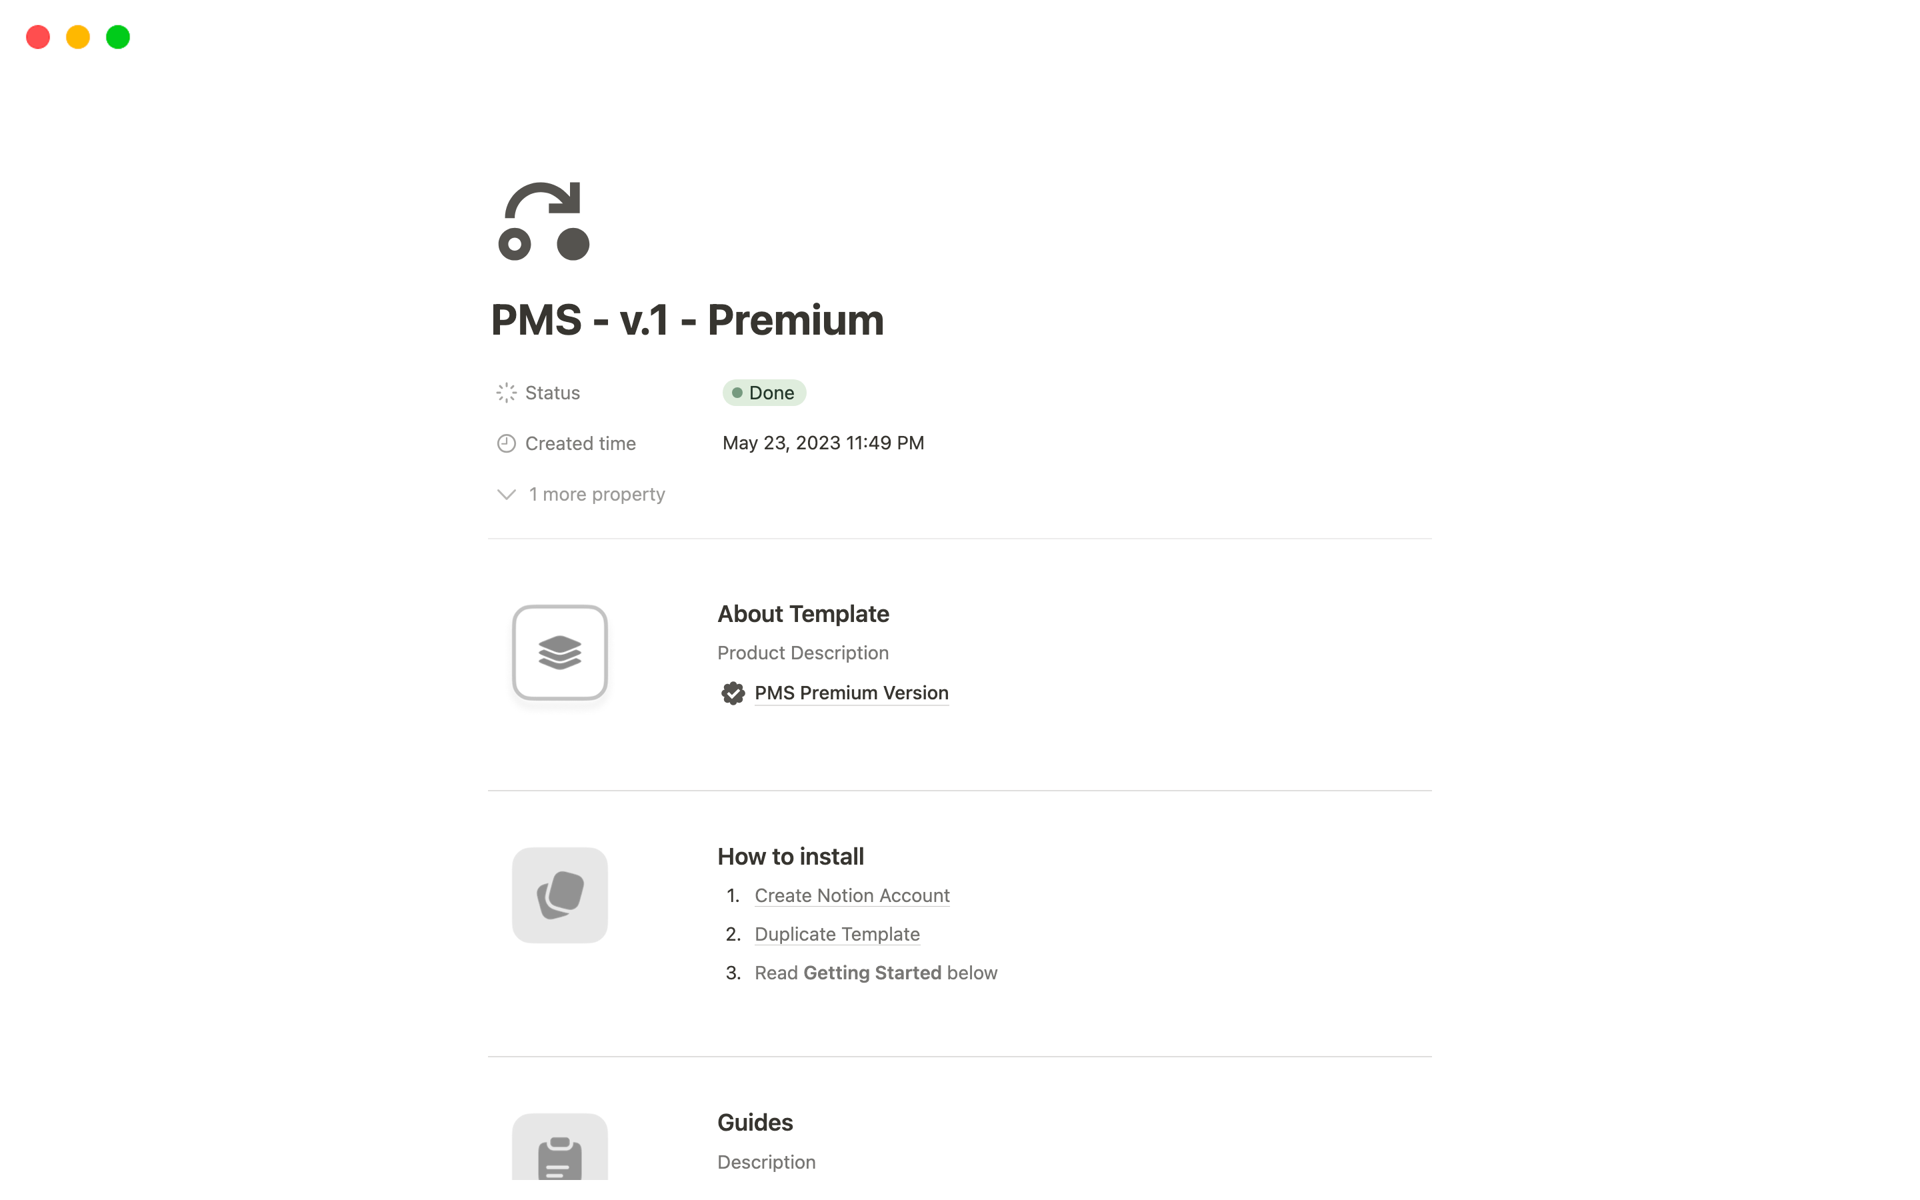The width and height of the screenshot is (1920, 1200).
Task: Click the page icon with curved arrow
Action: click(x=543, y=221)
